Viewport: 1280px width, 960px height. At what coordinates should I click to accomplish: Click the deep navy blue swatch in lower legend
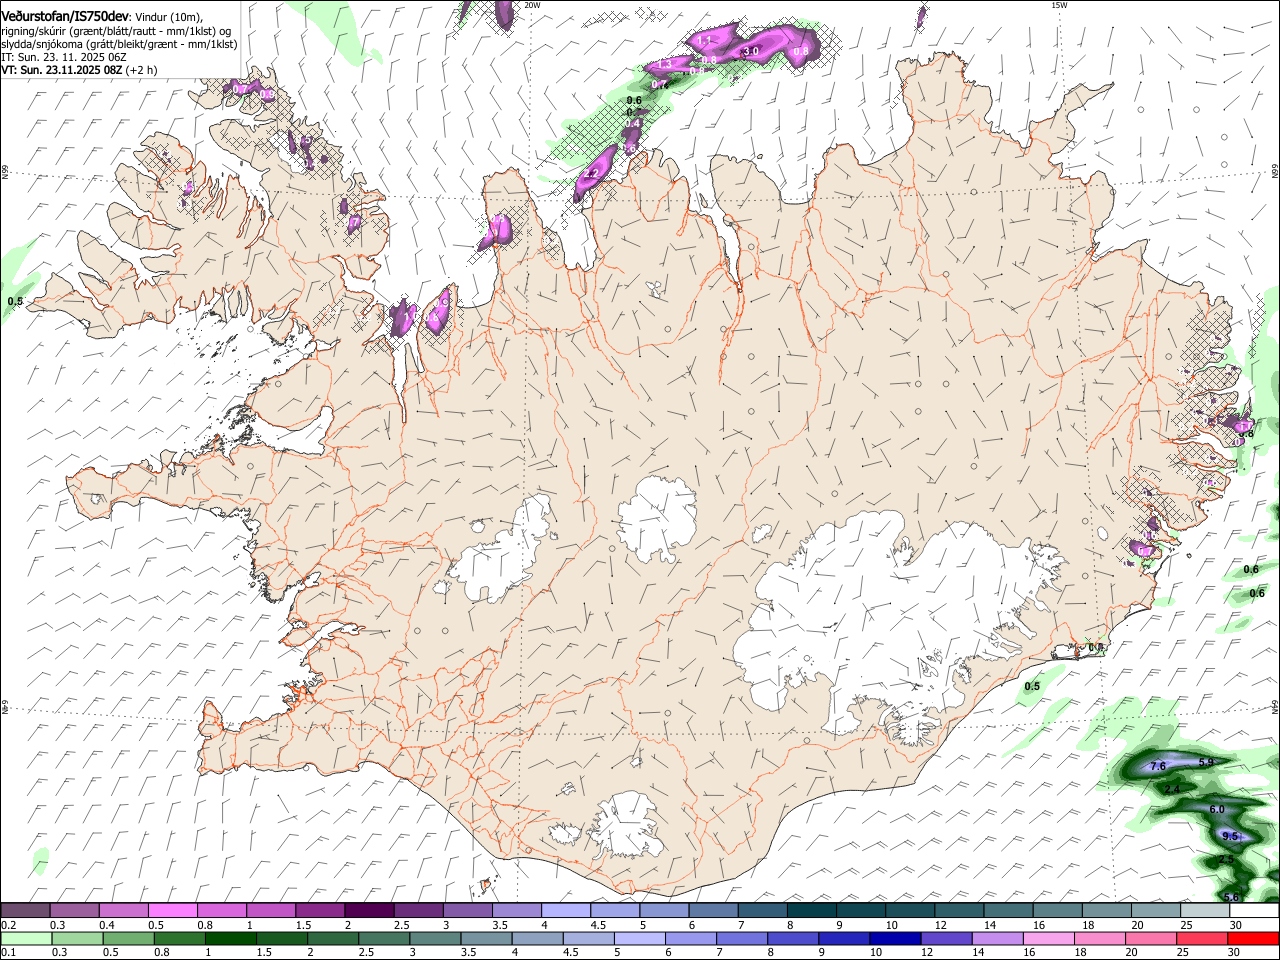(893, 939)
